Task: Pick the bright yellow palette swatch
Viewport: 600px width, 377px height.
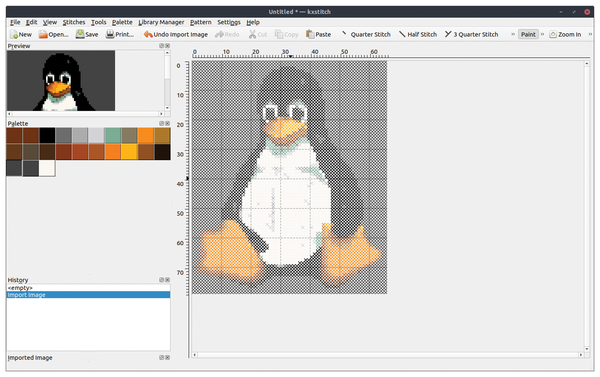Action: [129, 152]
